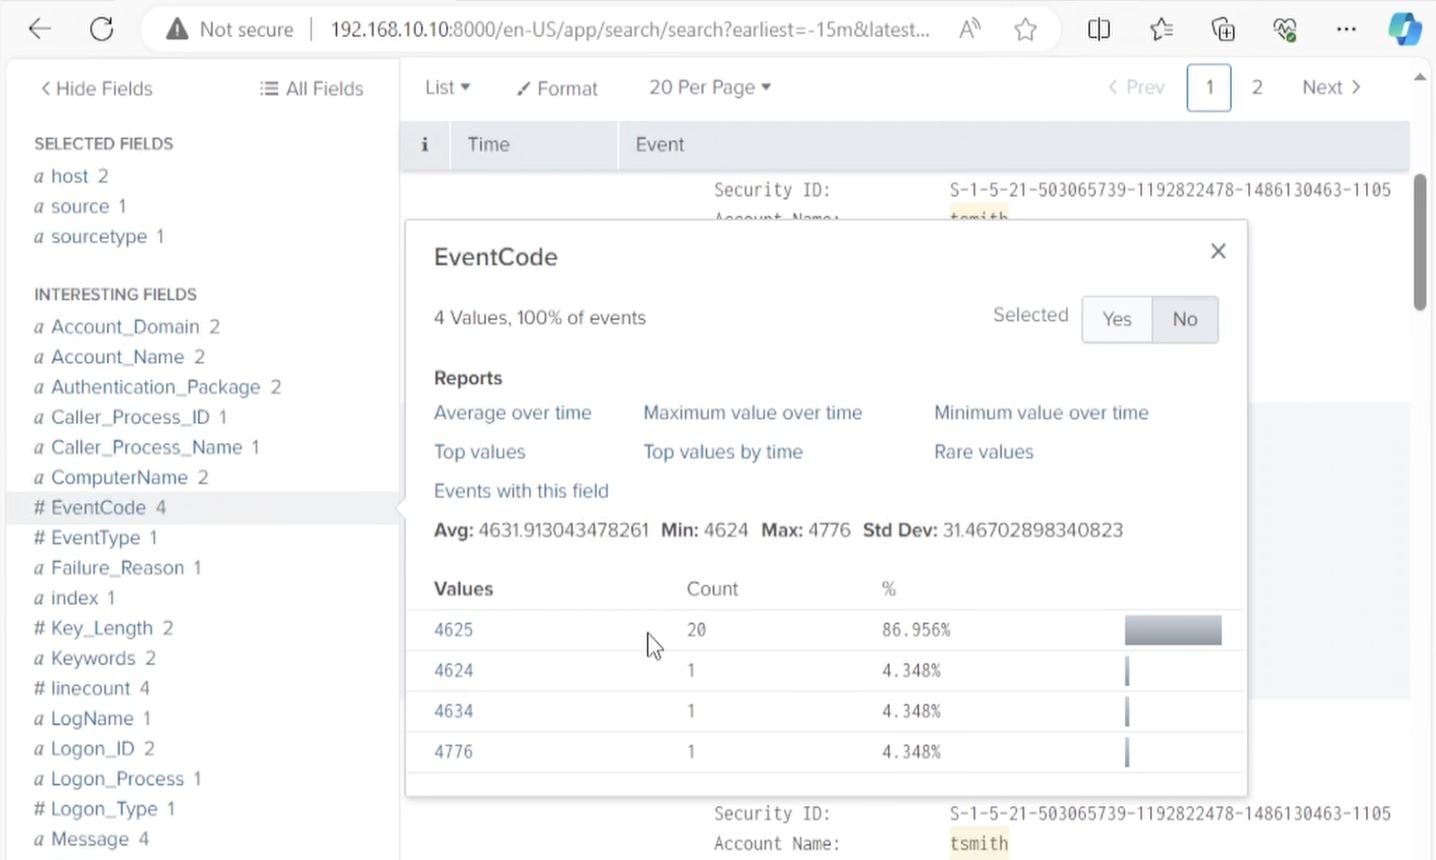Close the EventCode popup with X
This screenshot has height=860, width=1436.
[1217, 251]
